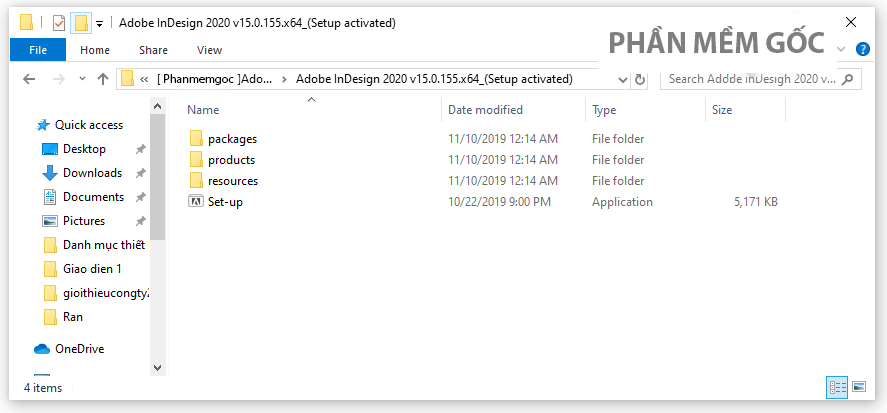This screenshot has height=413, width=887.
Task: Click the Phanmemgoc path segment in address bar
Action: (214, 79)
